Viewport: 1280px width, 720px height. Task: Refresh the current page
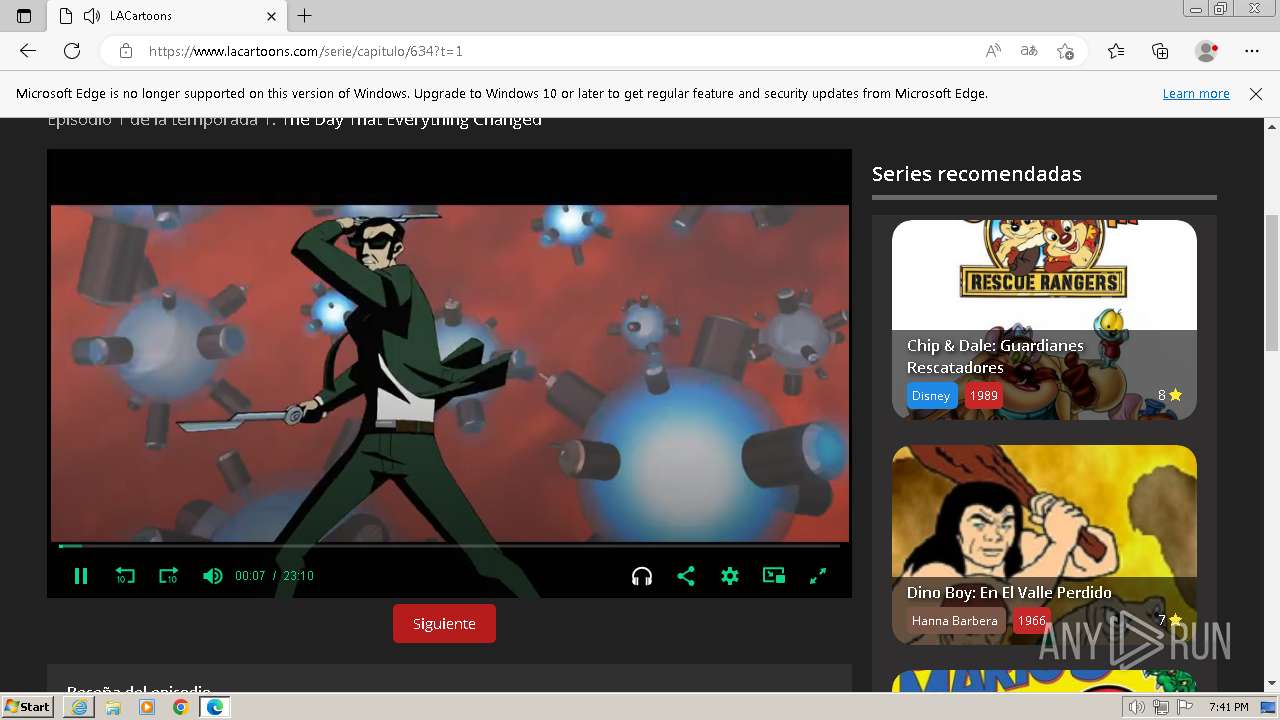pos(72,51)
